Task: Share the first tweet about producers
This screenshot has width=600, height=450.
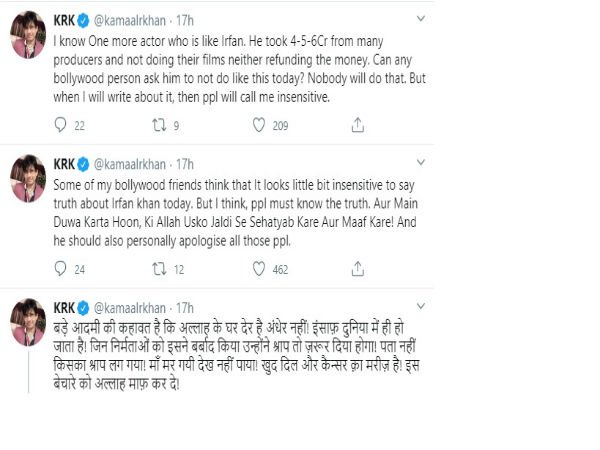Action: [355, 126]
